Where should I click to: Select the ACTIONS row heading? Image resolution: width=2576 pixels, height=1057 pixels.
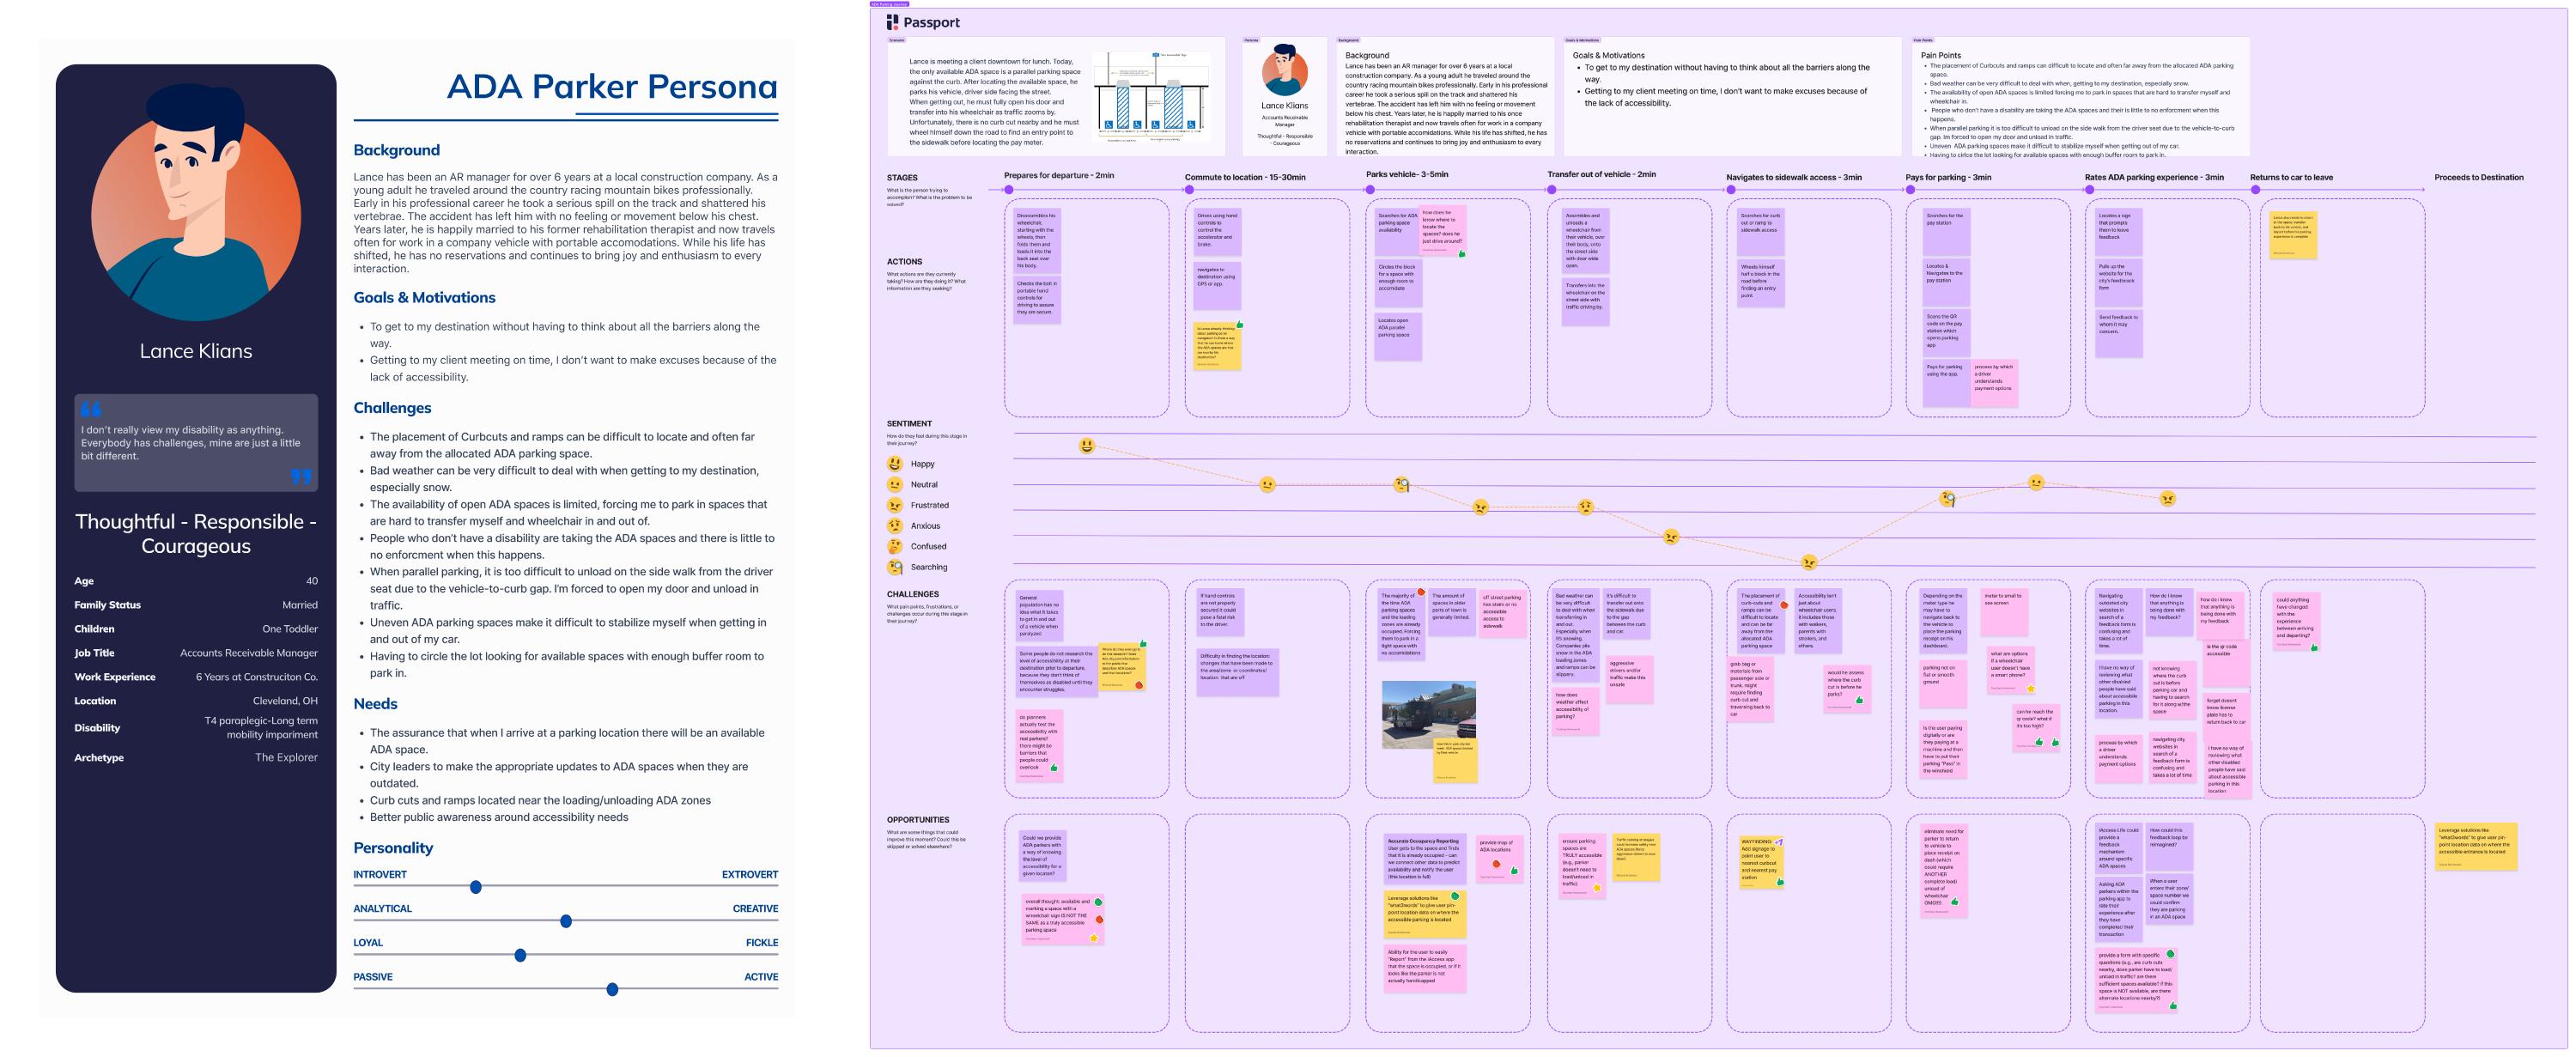[904, 262]
